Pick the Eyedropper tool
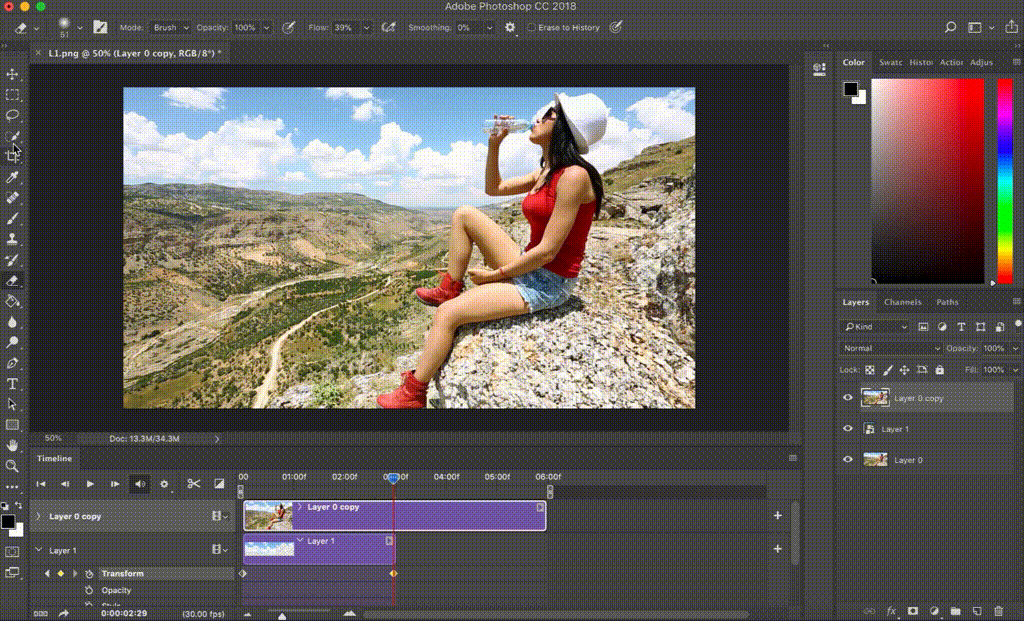1024x621 pixels. (x=12, y=177)
